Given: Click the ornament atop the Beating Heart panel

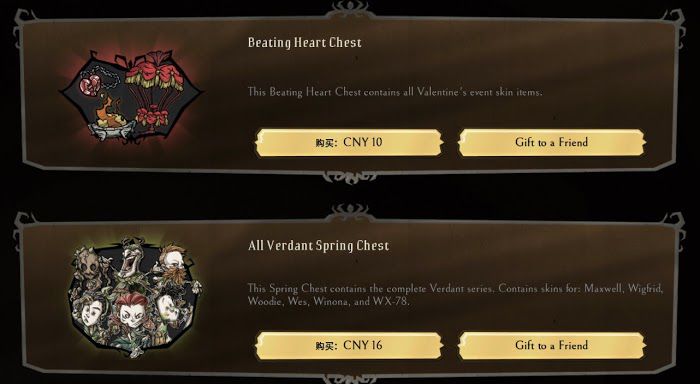Looking at the screenshot, I should (x=350, y=9).
